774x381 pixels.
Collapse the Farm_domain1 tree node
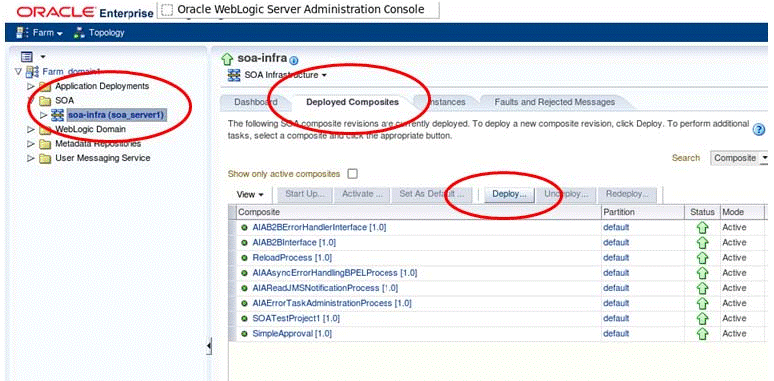coord(18,72)
